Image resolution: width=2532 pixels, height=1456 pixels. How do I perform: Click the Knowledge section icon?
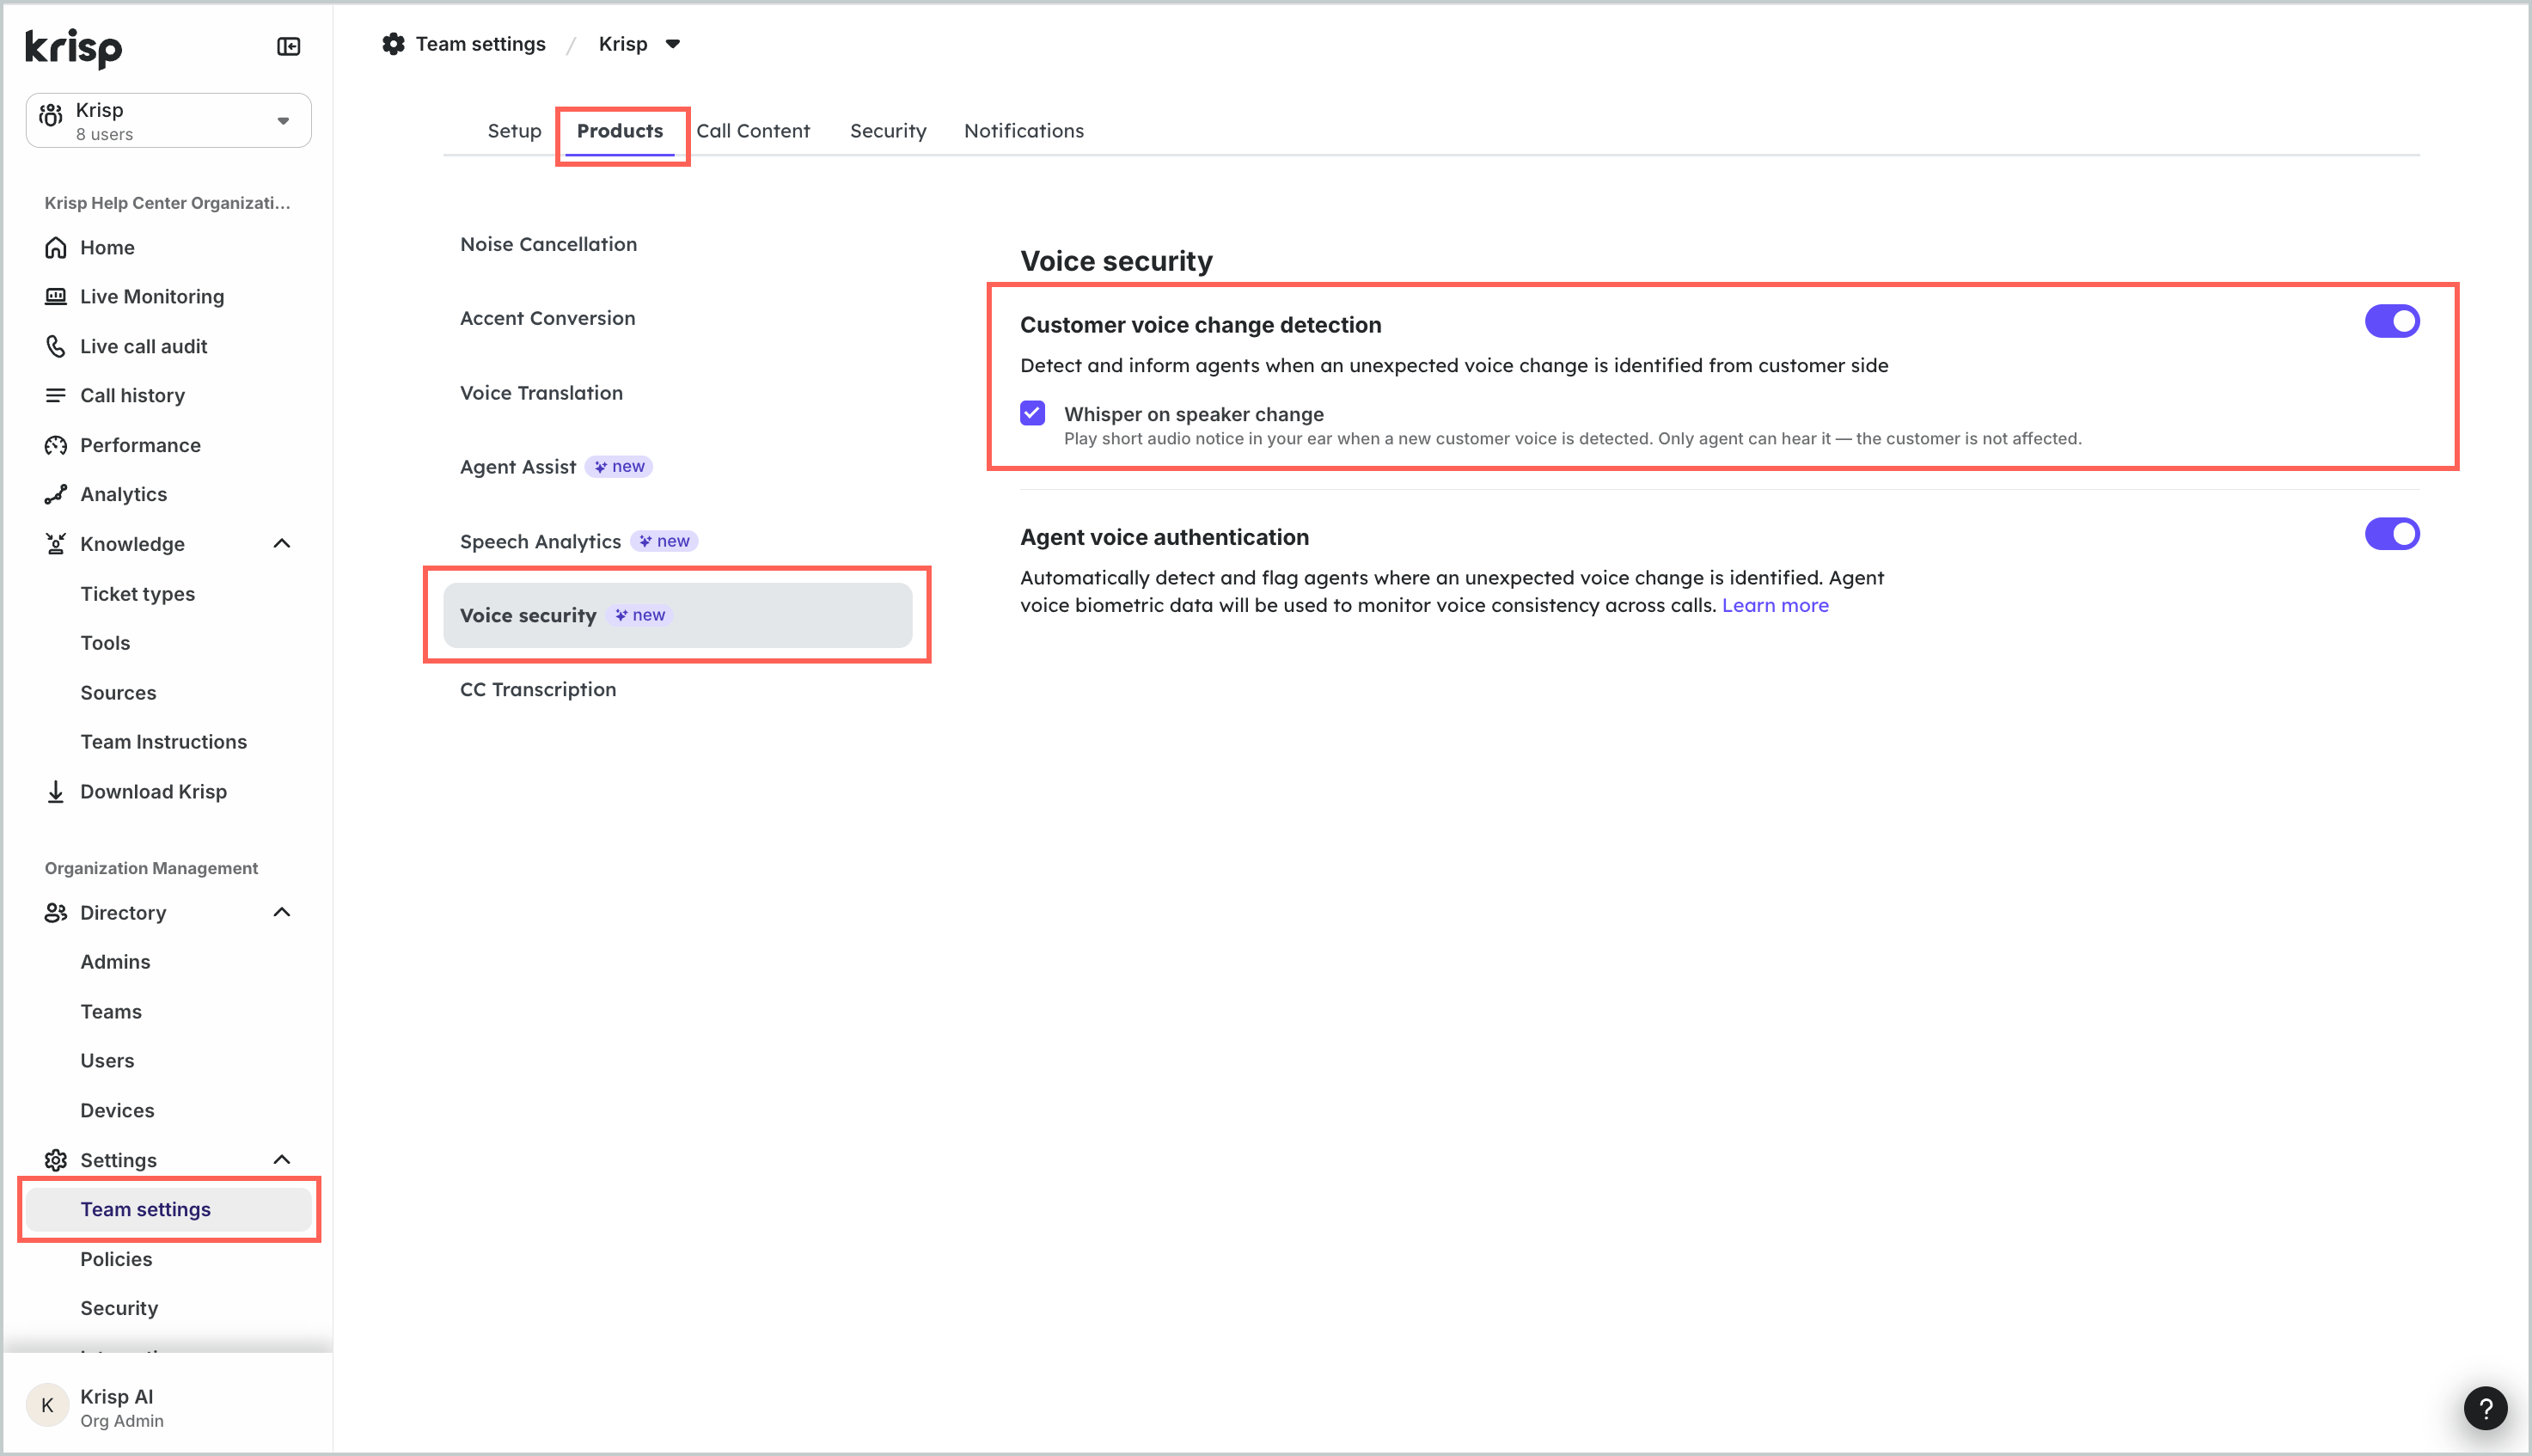click(56, 544)
